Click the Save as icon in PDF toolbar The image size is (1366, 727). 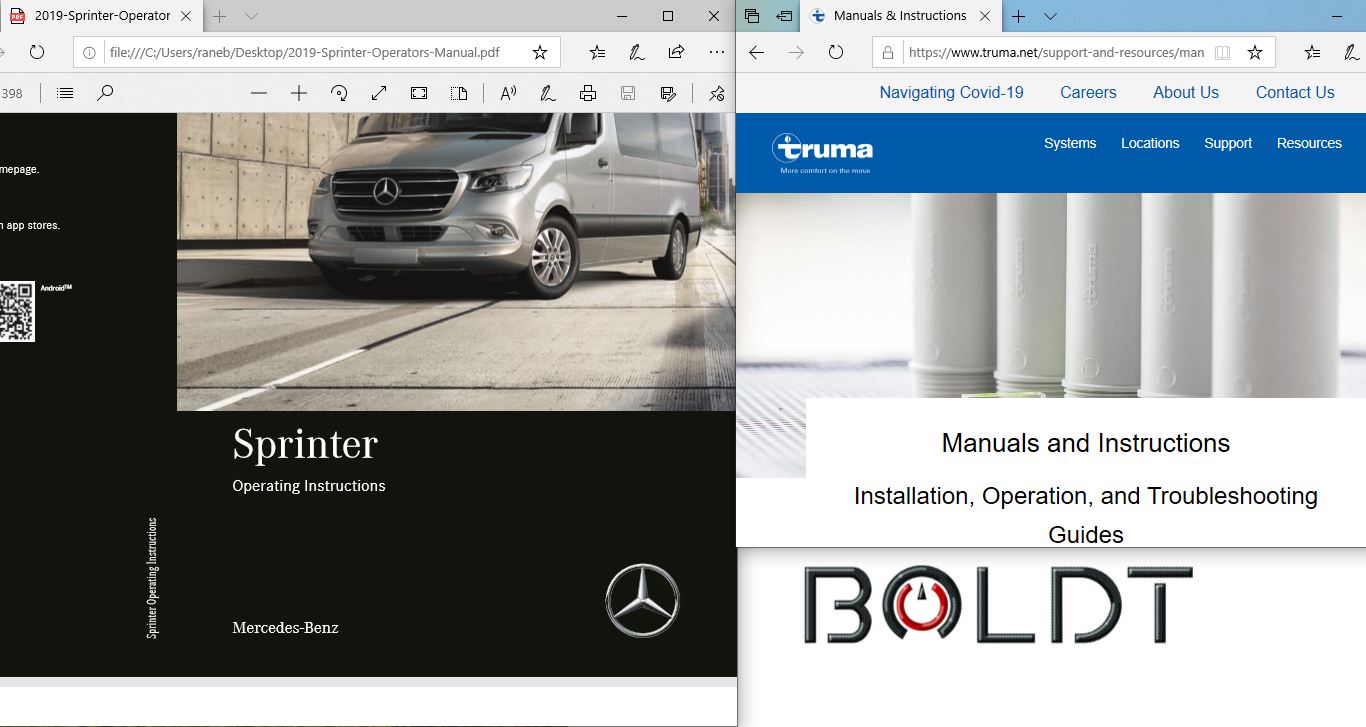(x=668, y=93)
